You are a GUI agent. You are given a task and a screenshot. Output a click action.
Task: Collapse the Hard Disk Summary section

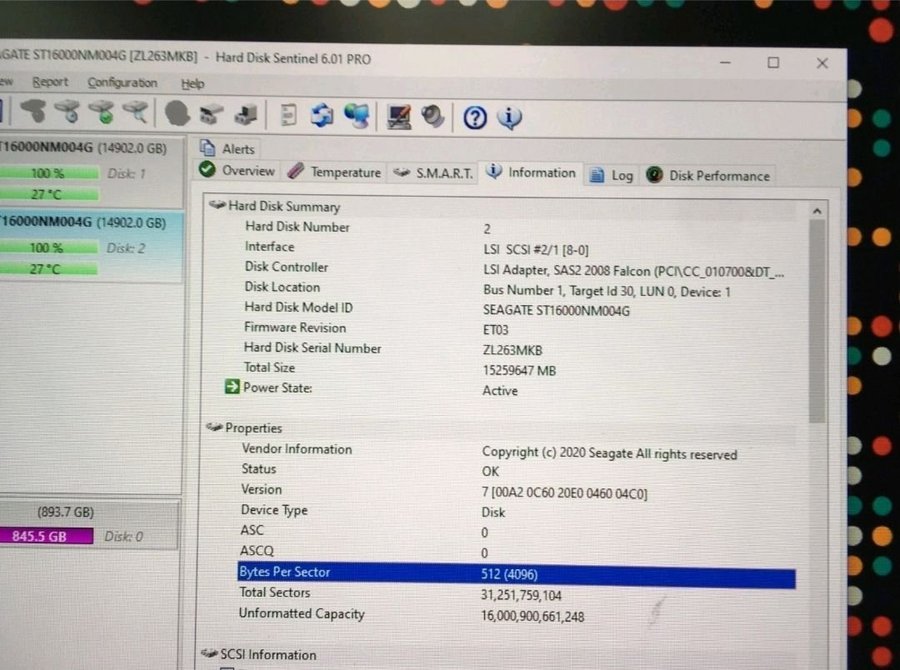tap(215, 206)
